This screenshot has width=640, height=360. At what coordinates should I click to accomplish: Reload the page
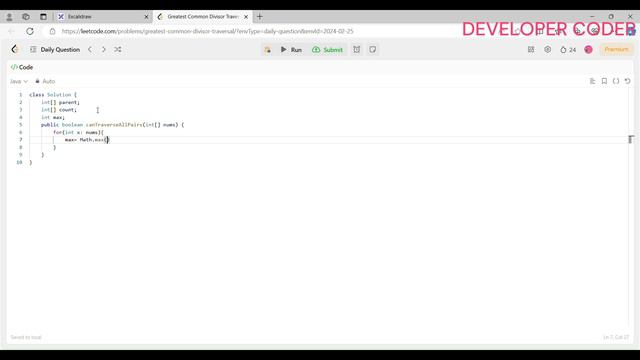(x=30, y=31)
